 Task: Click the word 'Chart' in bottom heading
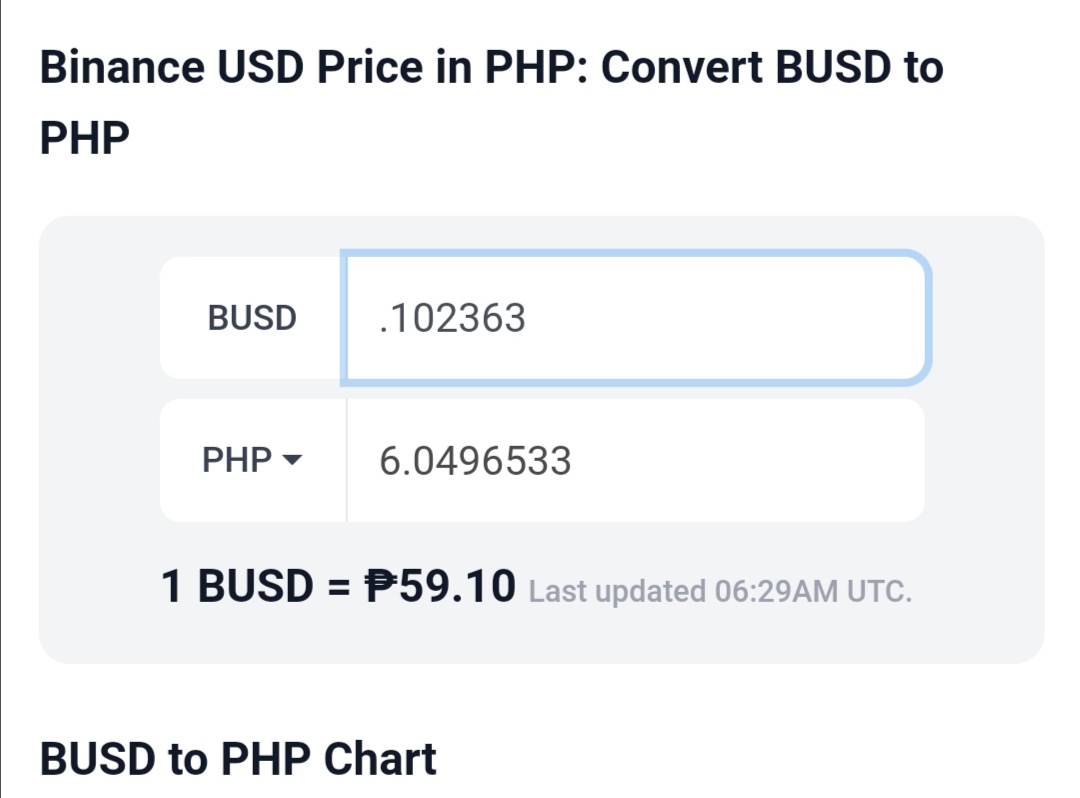[380, 759]
